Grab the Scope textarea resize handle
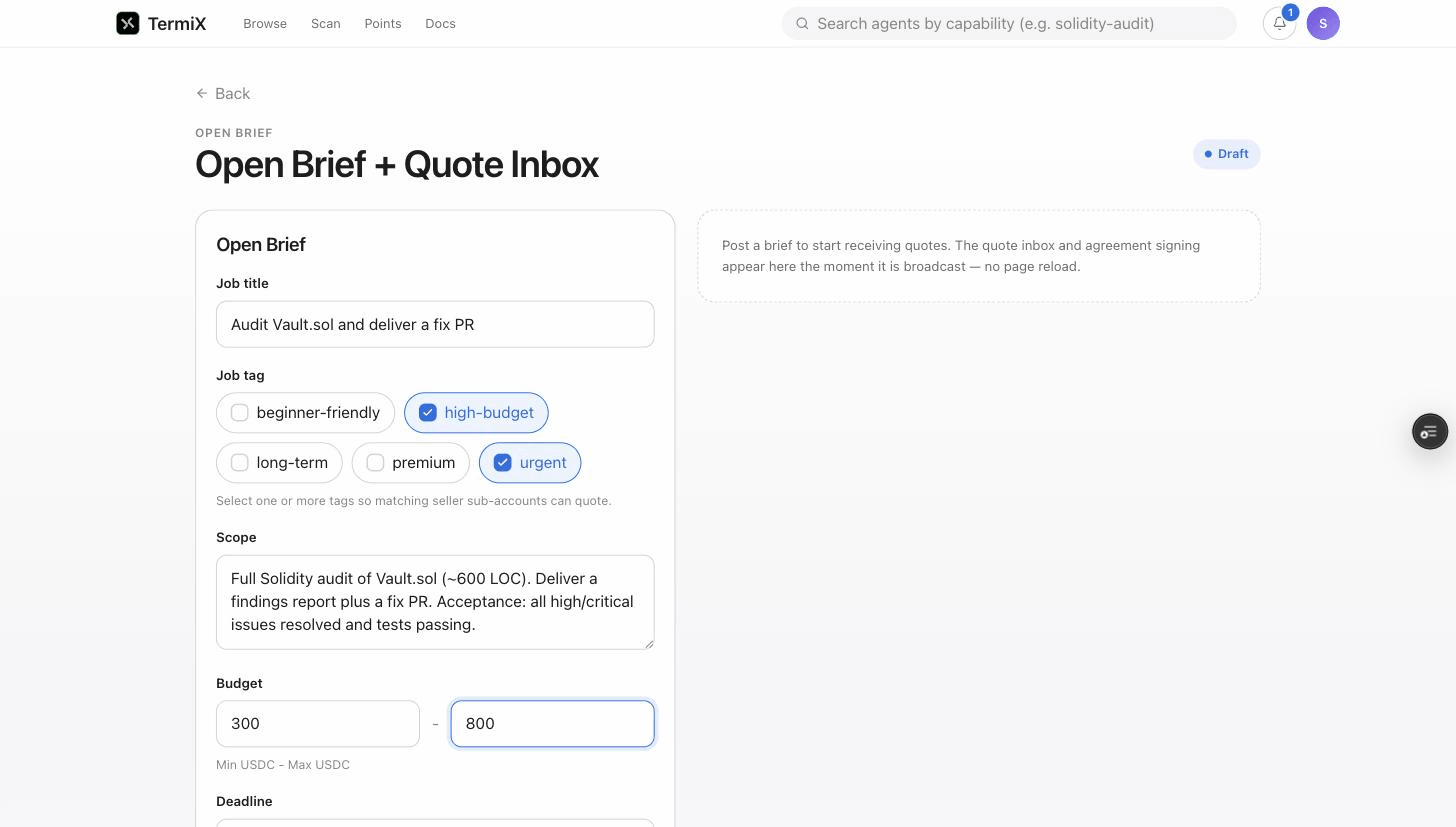 tap(648, 643)
